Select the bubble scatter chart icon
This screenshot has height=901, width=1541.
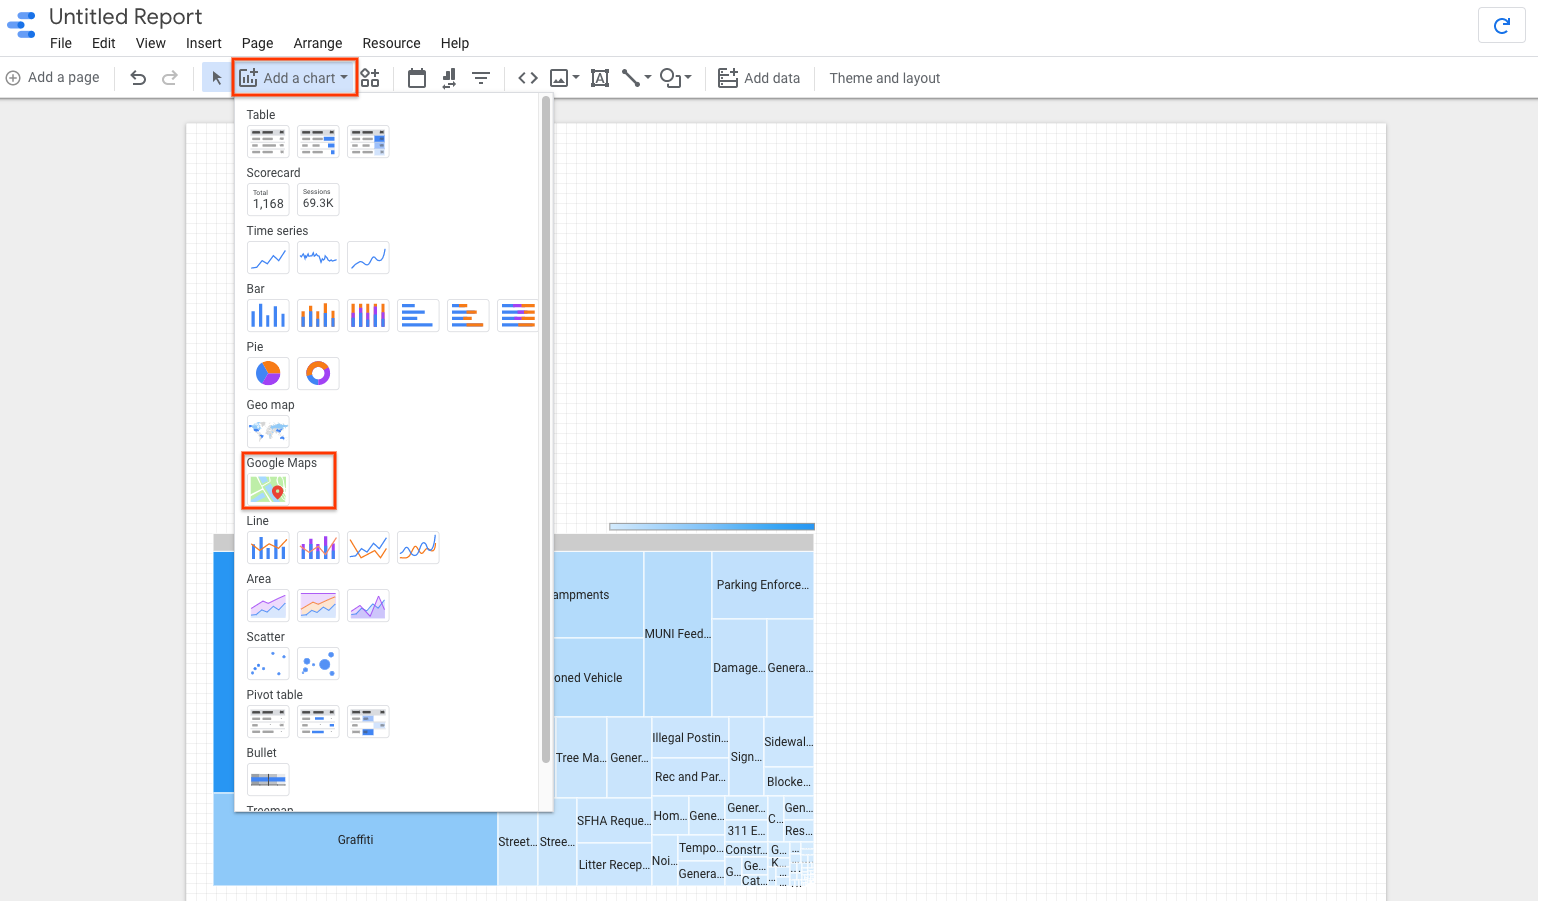(x=318, y=663)
